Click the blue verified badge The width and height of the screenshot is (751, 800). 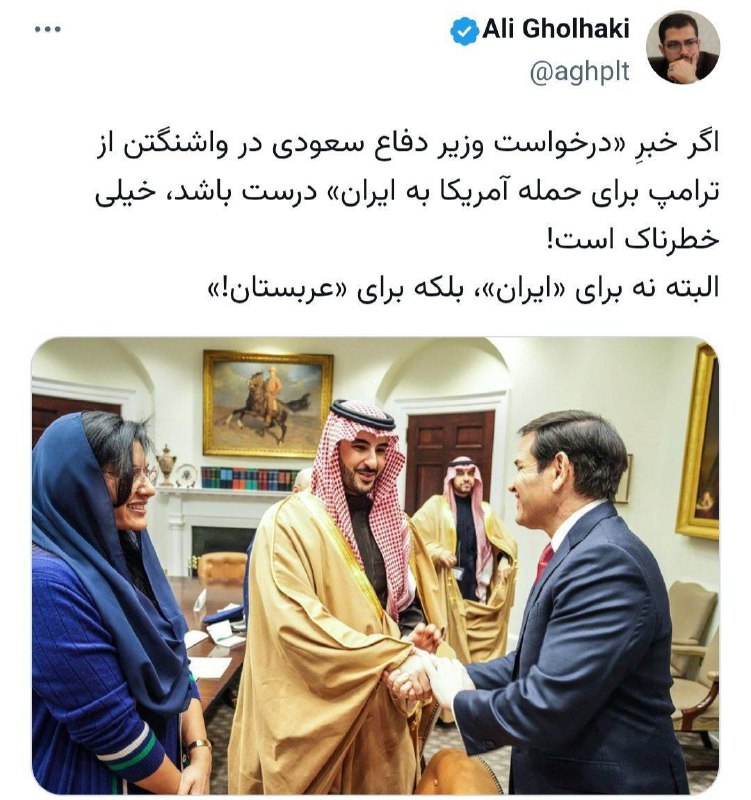pos(464,31)
